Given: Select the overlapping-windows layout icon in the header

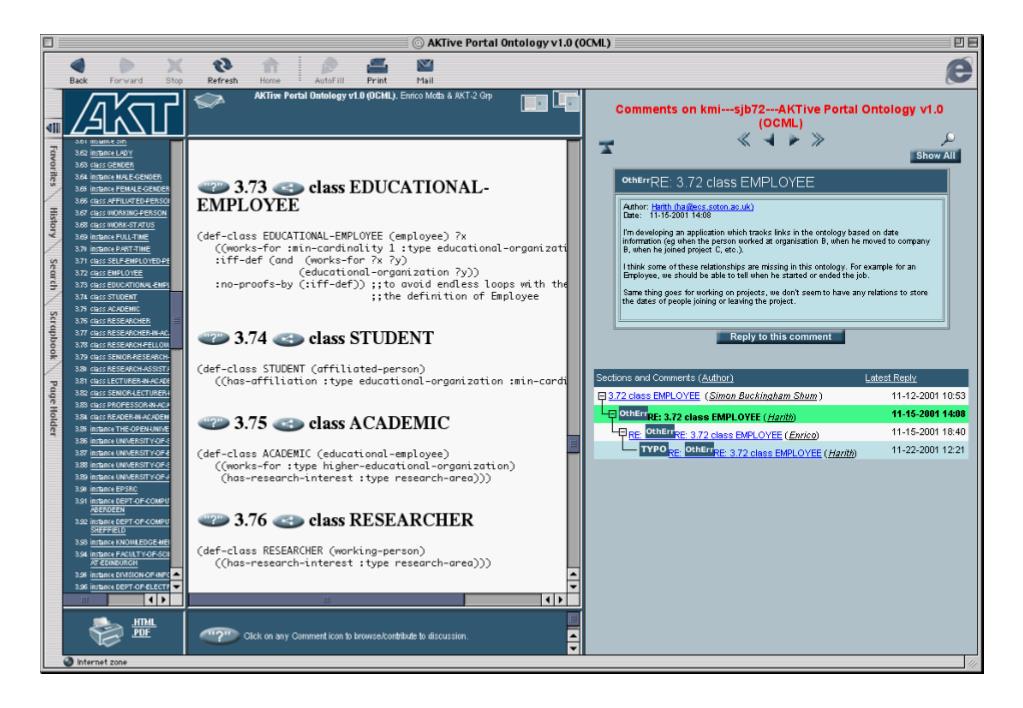Looking at the screenshot, I should [x=566, y=100].
